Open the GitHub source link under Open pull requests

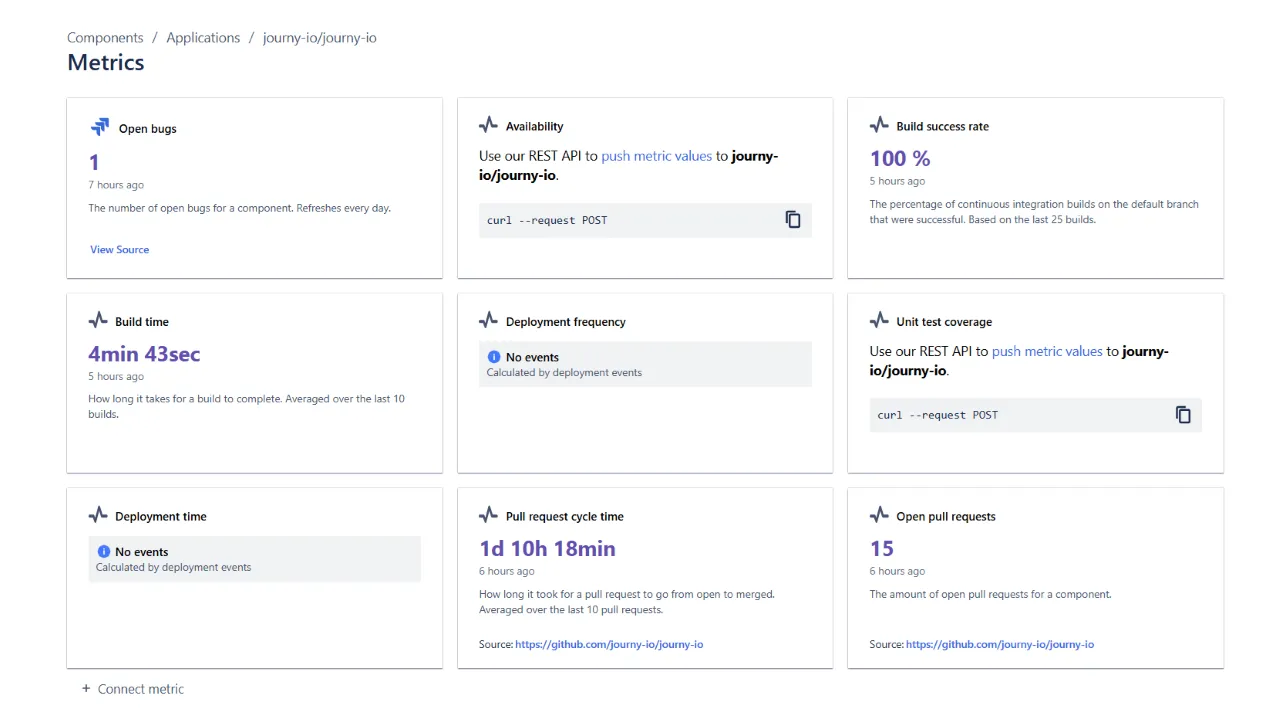tap(999, 644)
